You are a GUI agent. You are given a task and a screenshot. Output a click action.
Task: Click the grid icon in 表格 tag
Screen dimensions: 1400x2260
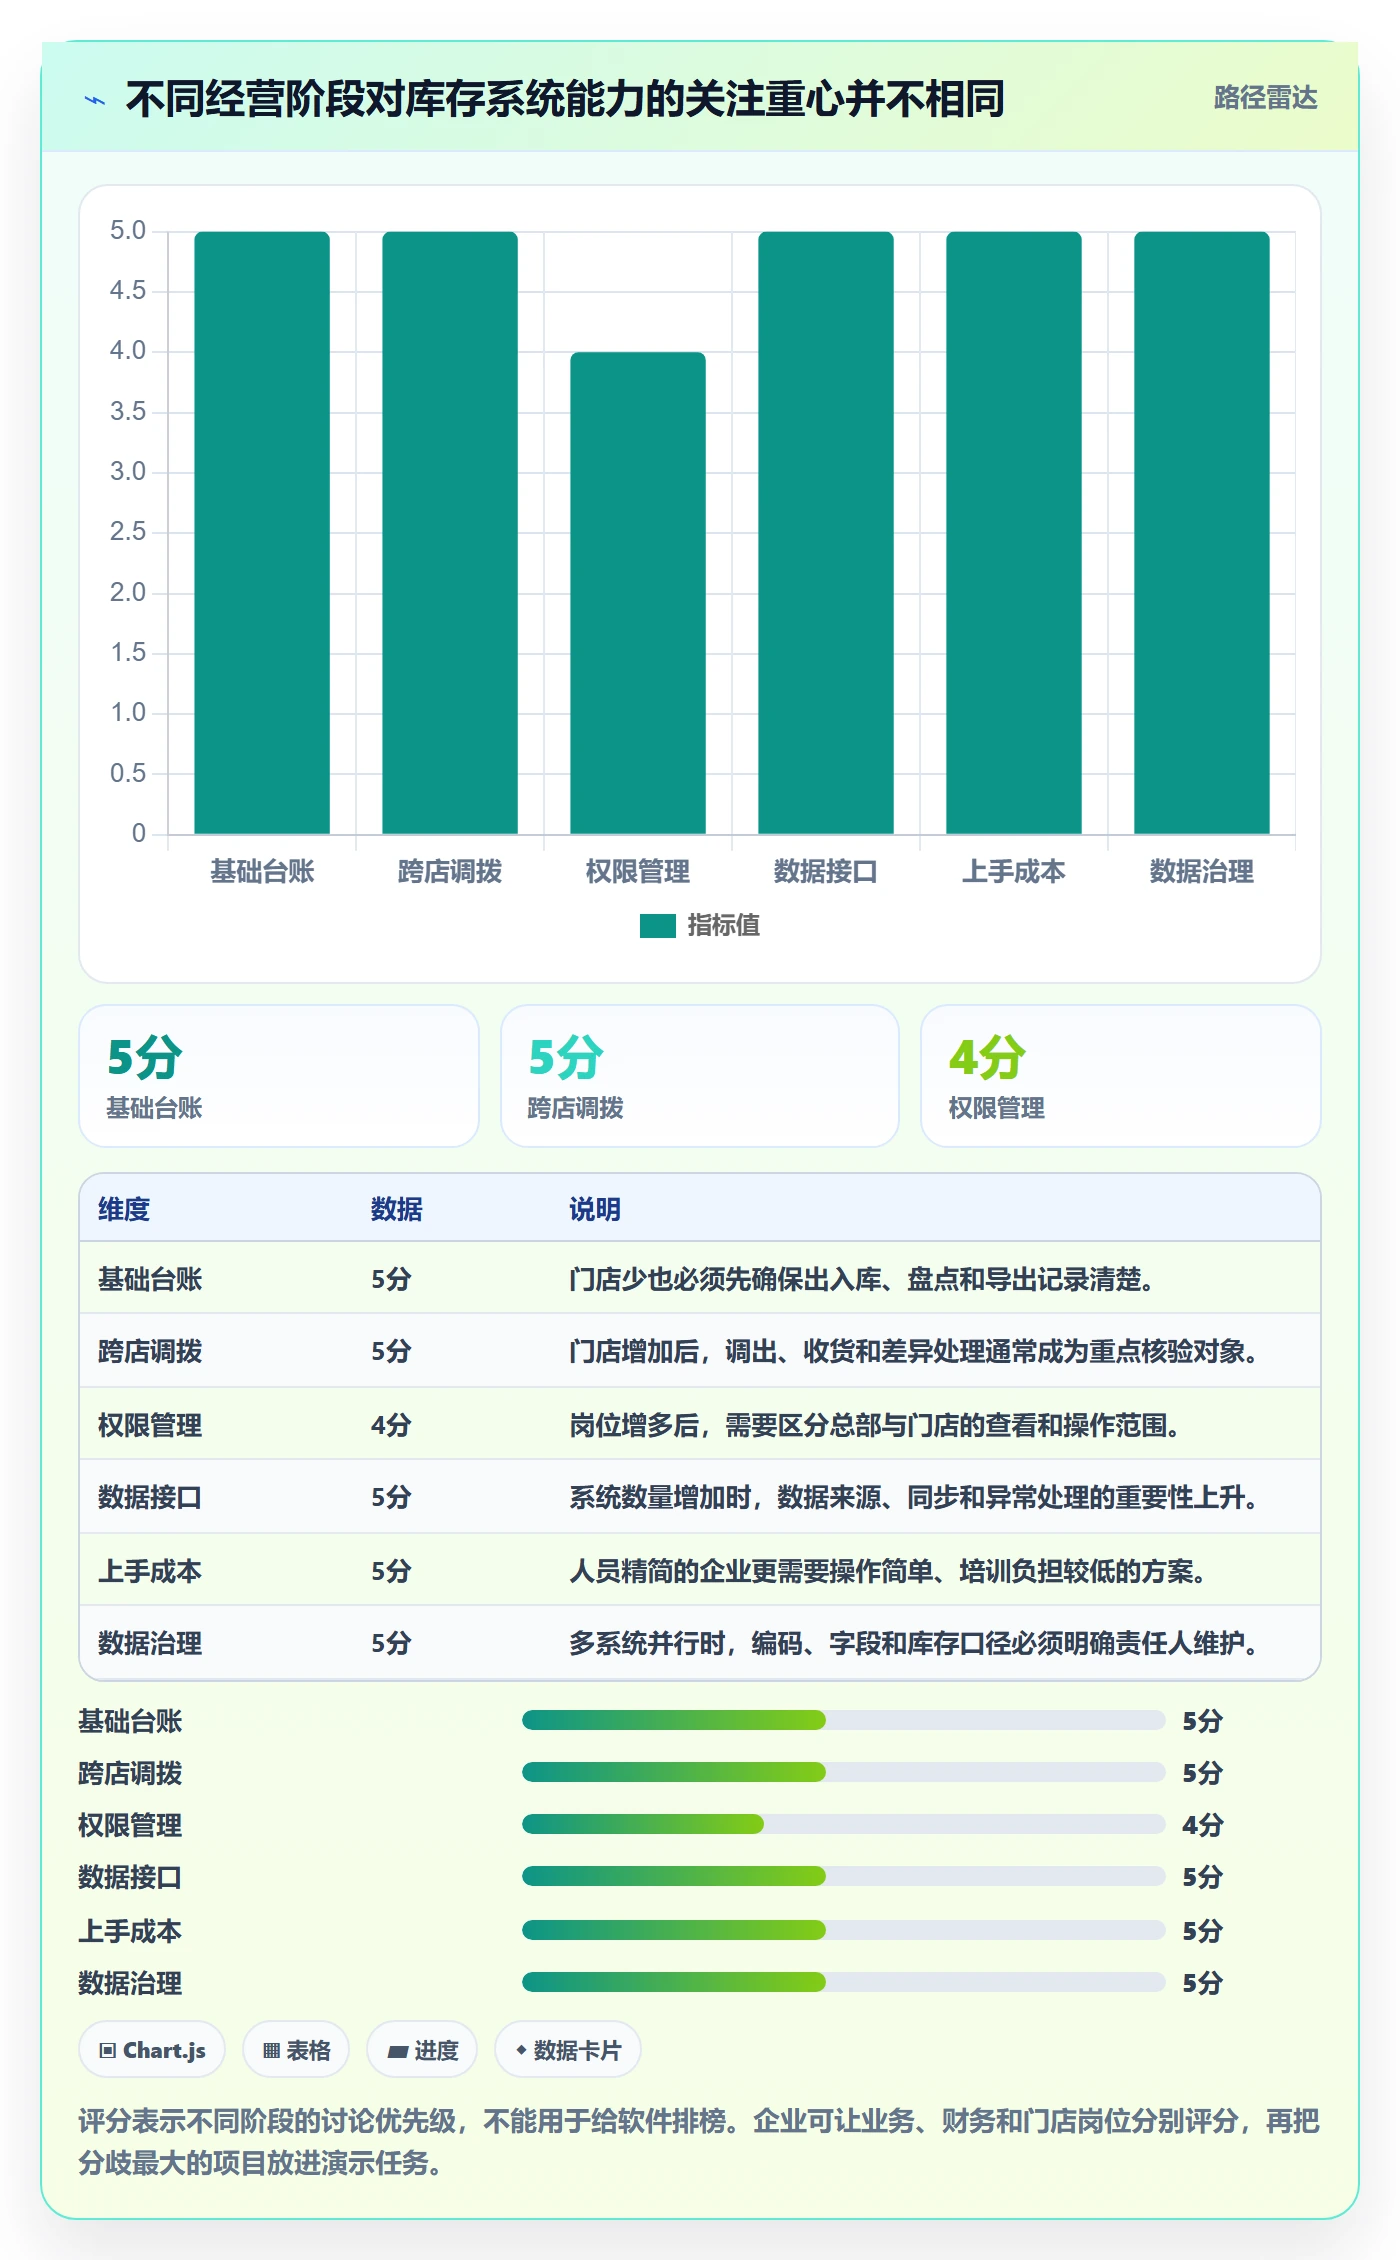point(271,2051)
